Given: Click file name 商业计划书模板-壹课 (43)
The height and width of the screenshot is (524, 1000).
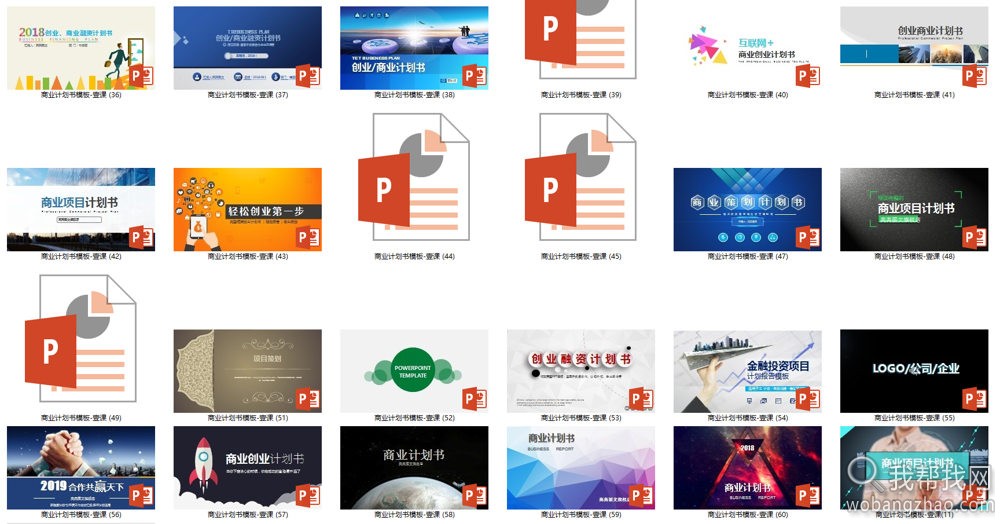Looking at the screenshot, I should point(247,256).
